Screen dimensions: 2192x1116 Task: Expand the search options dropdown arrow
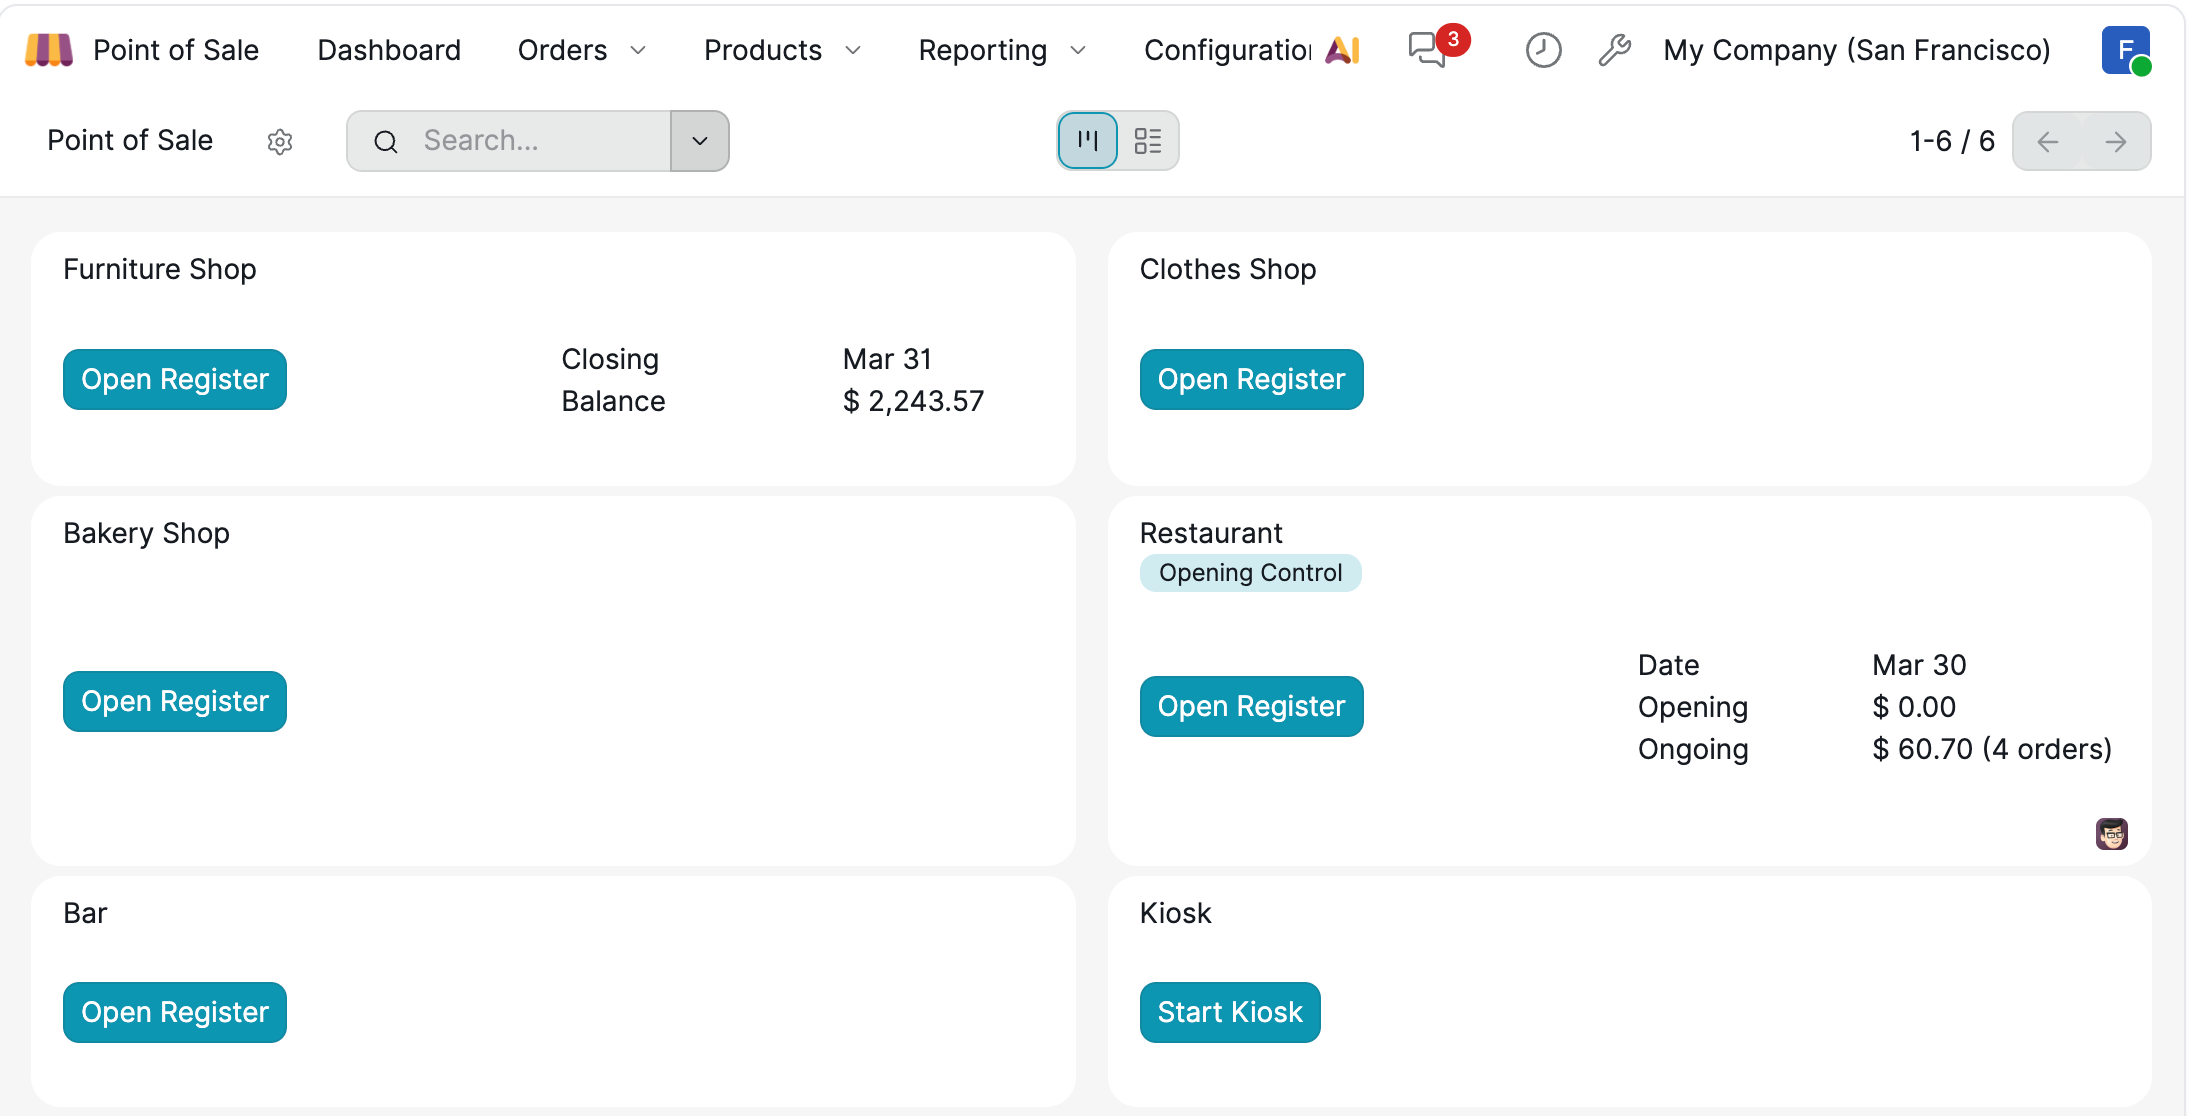(700, 141)
